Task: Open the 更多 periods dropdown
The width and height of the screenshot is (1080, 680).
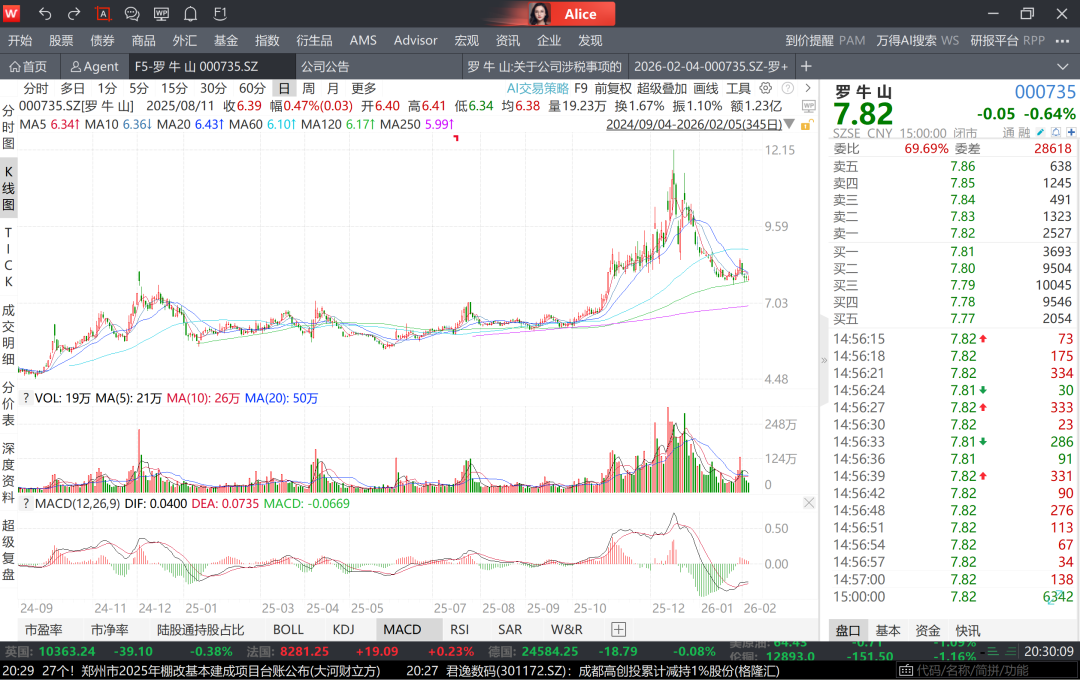Action: 363,88
